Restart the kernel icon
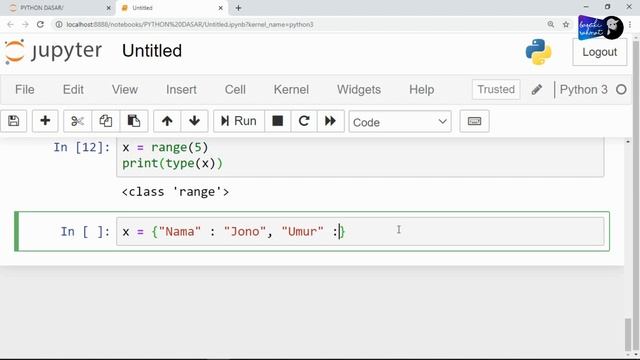 click(304, 121)
